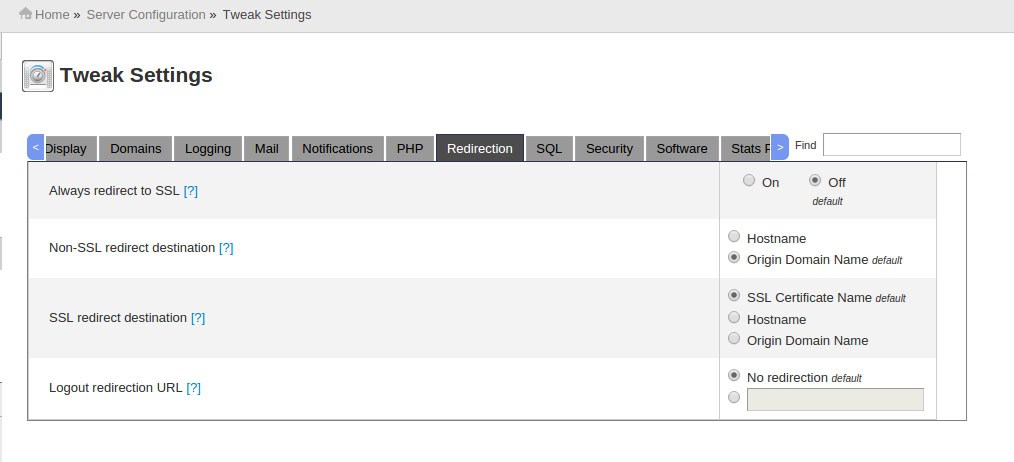Image resolution: width=1014 pixels, height=462 pixels.
Task: Open help for Non-SSL redirect destination
Action: (226, 248)
